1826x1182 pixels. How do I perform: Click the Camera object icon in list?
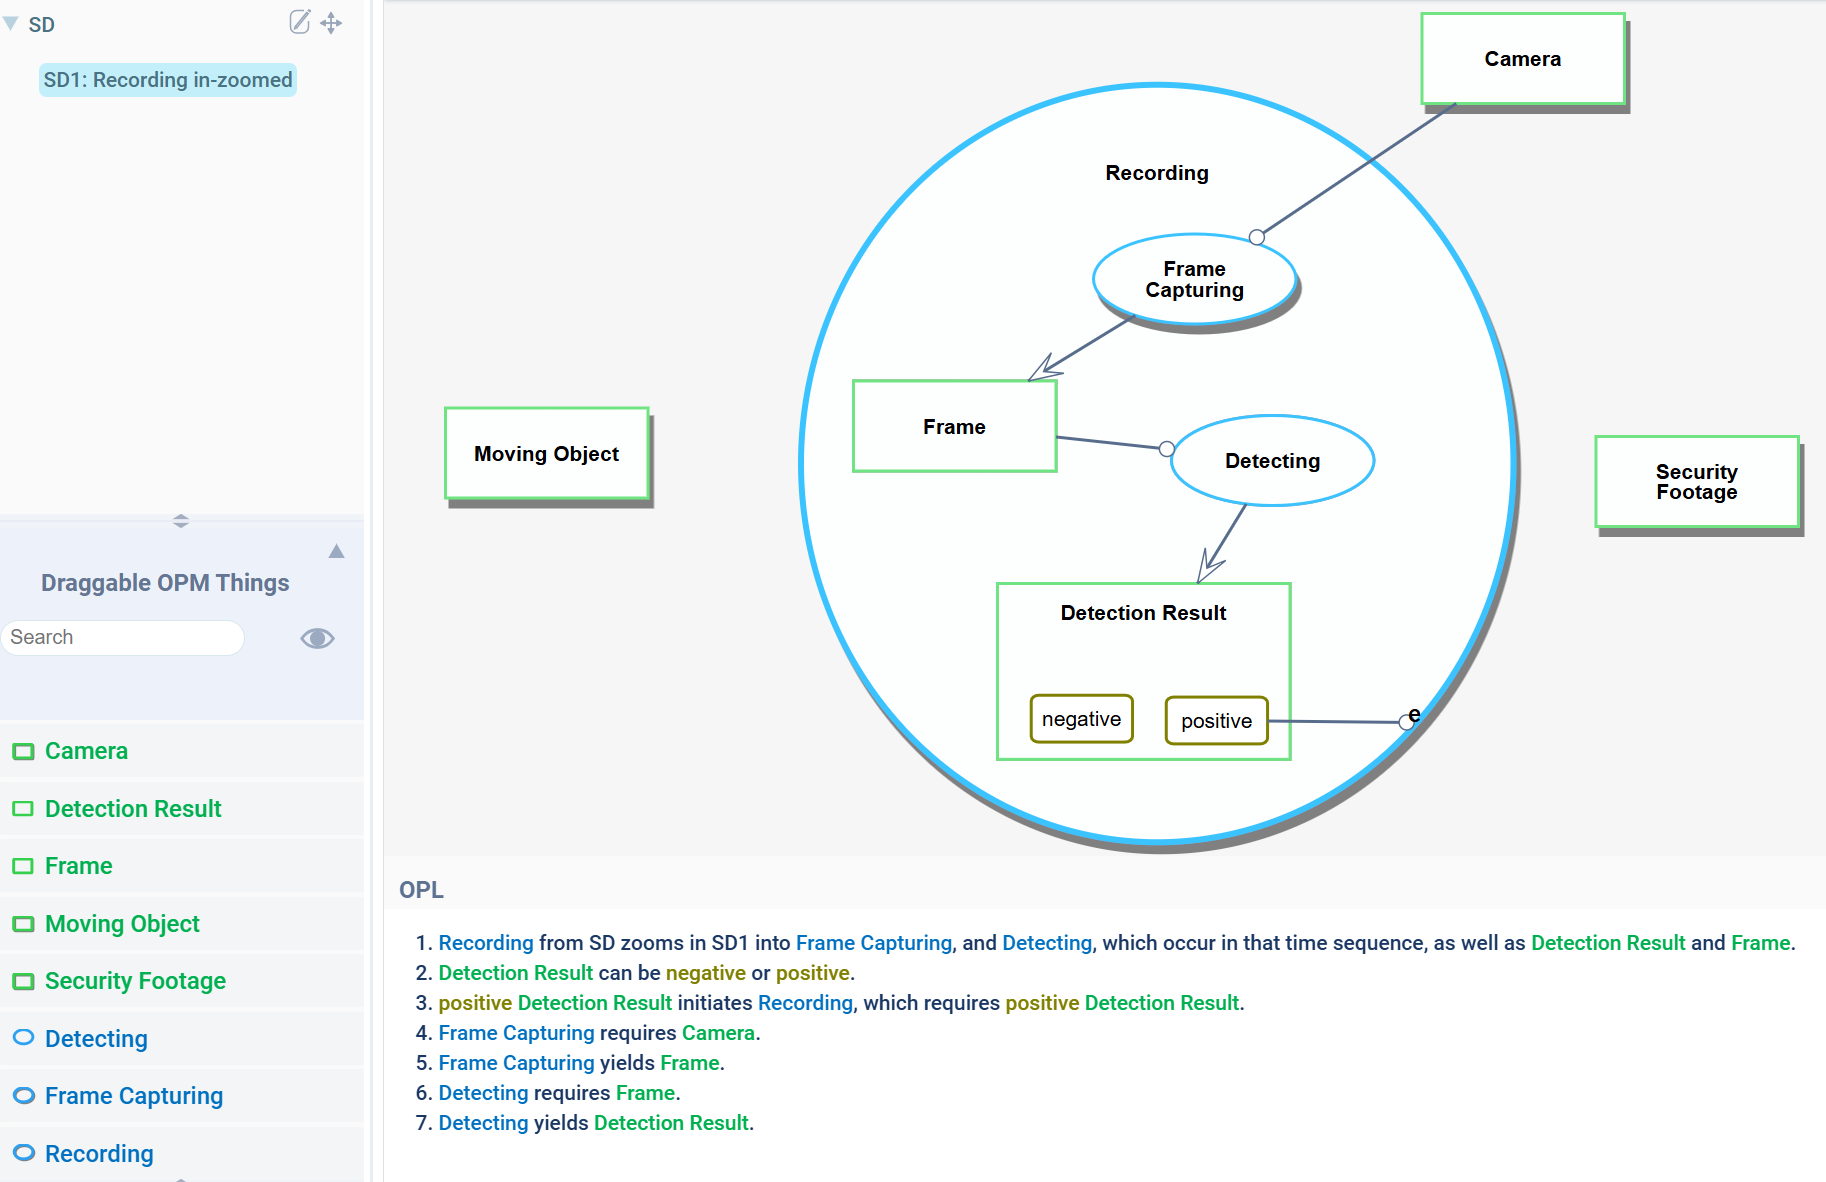click(x=23, y=751)
